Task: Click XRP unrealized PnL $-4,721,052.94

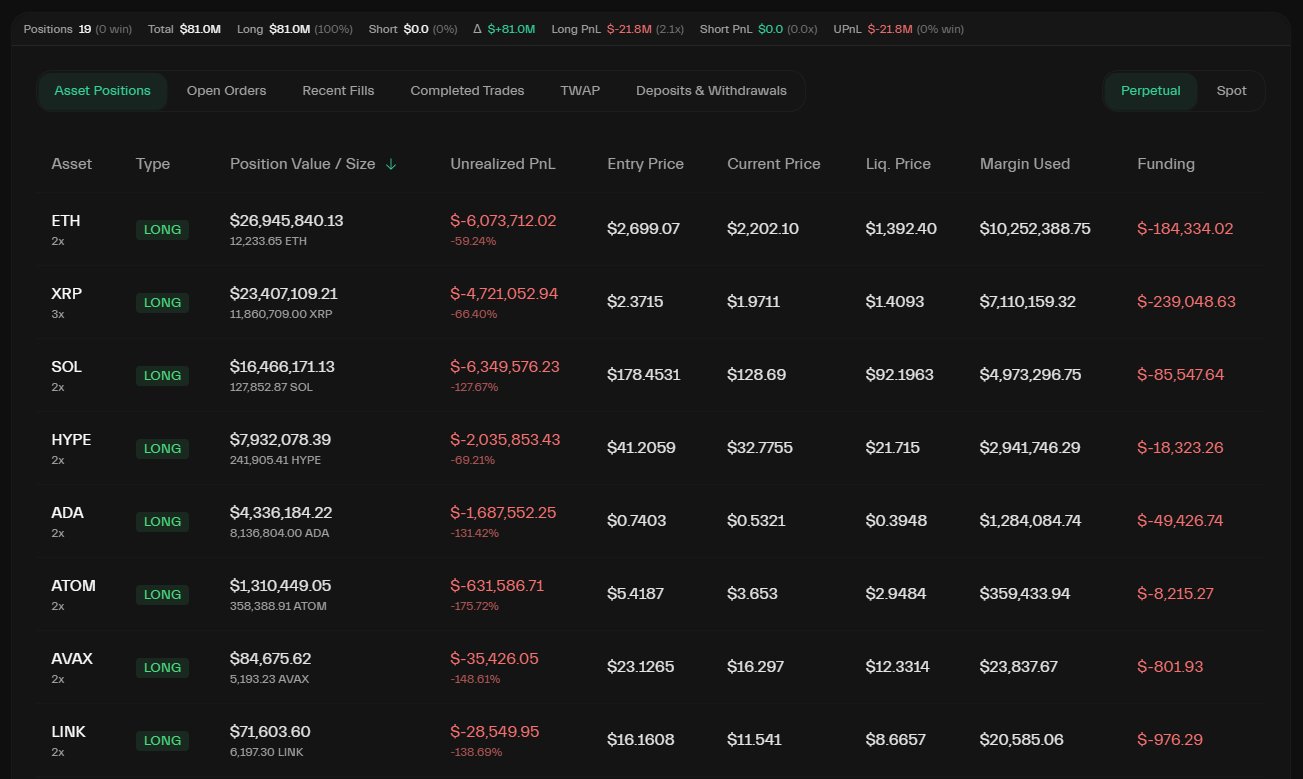Action: pyautogui.click(x=504, y=294)
